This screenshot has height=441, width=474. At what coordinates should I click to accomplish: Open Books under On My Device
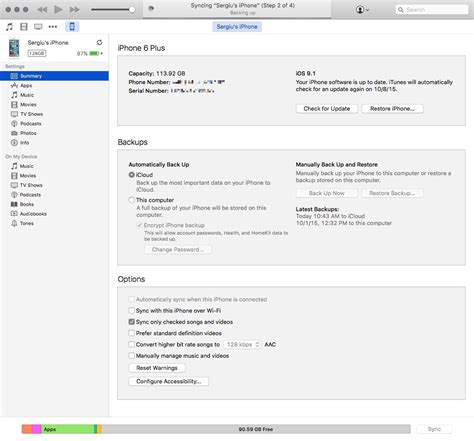tap(54, 204)
